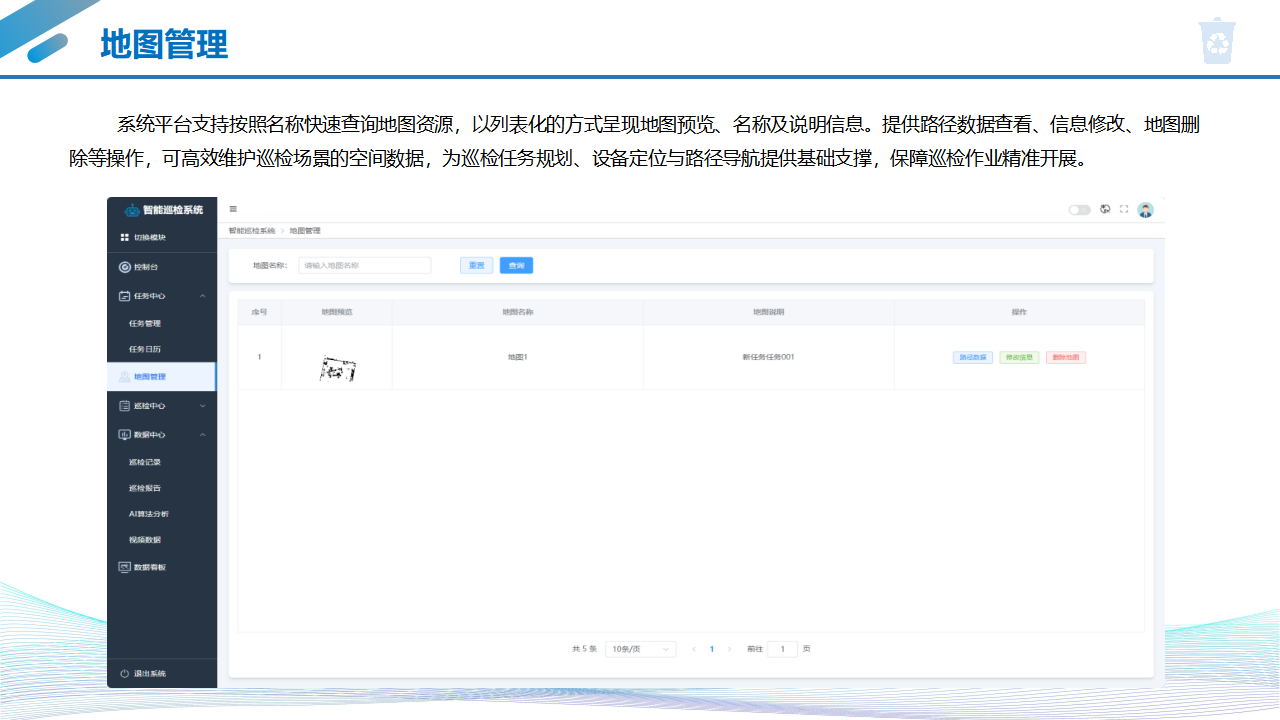Open 任务日历 in the sidebar
This screenshot has width=1280, height=720.
[x=145, y=349]
